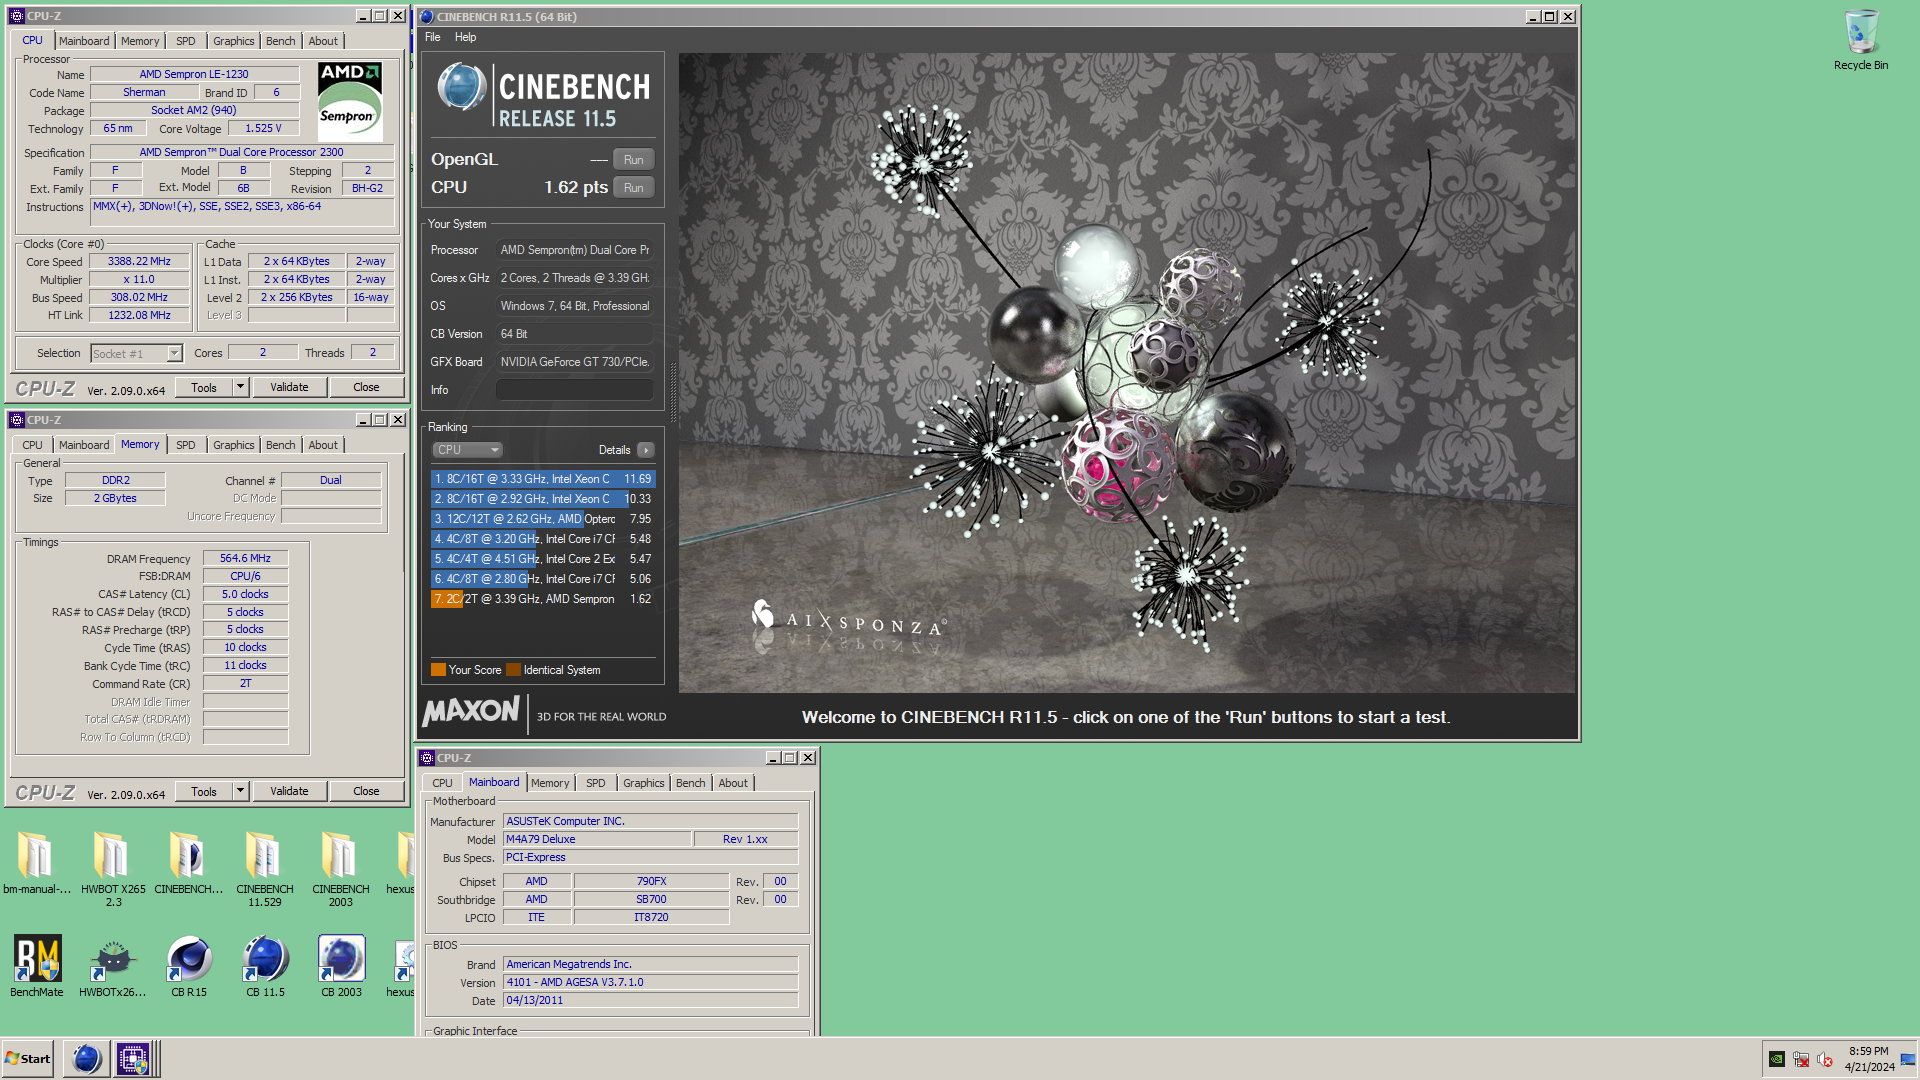1920x1080 pixels.
Task: Click the Details arrow button in Ranking
Action: point(646,450)
